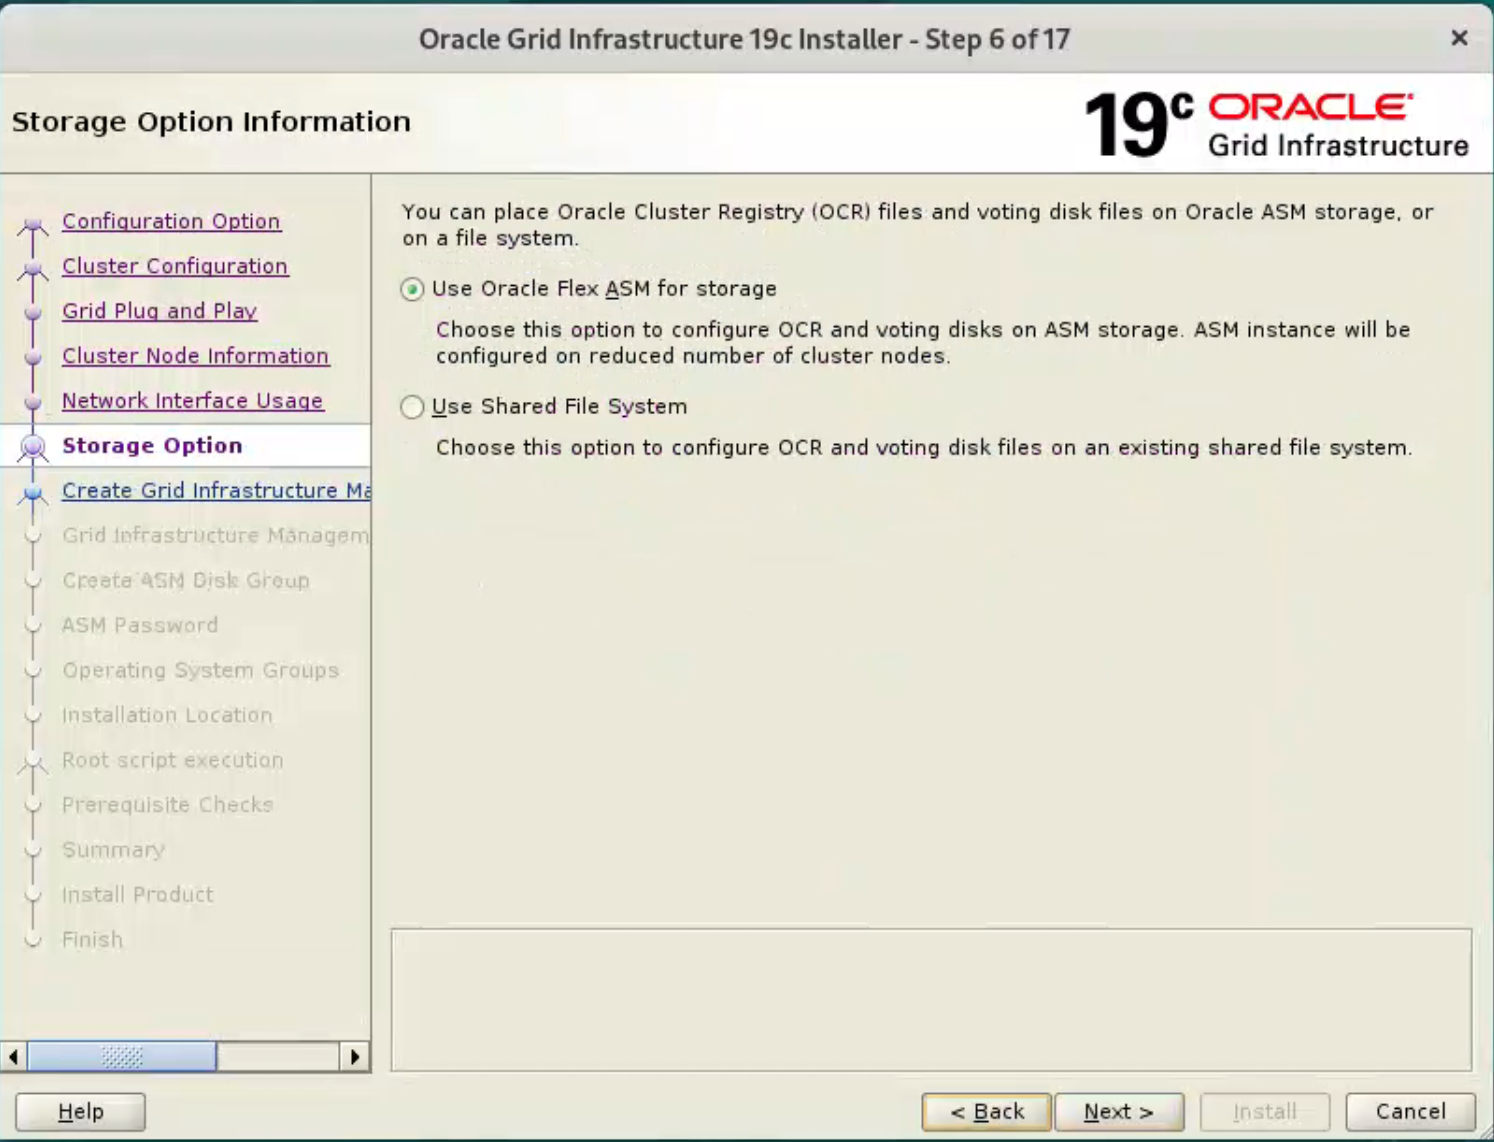Click the horizontal scrollbar thumb in sidebar
The image size is (1494, 1142).
(x=121, y=1057)
